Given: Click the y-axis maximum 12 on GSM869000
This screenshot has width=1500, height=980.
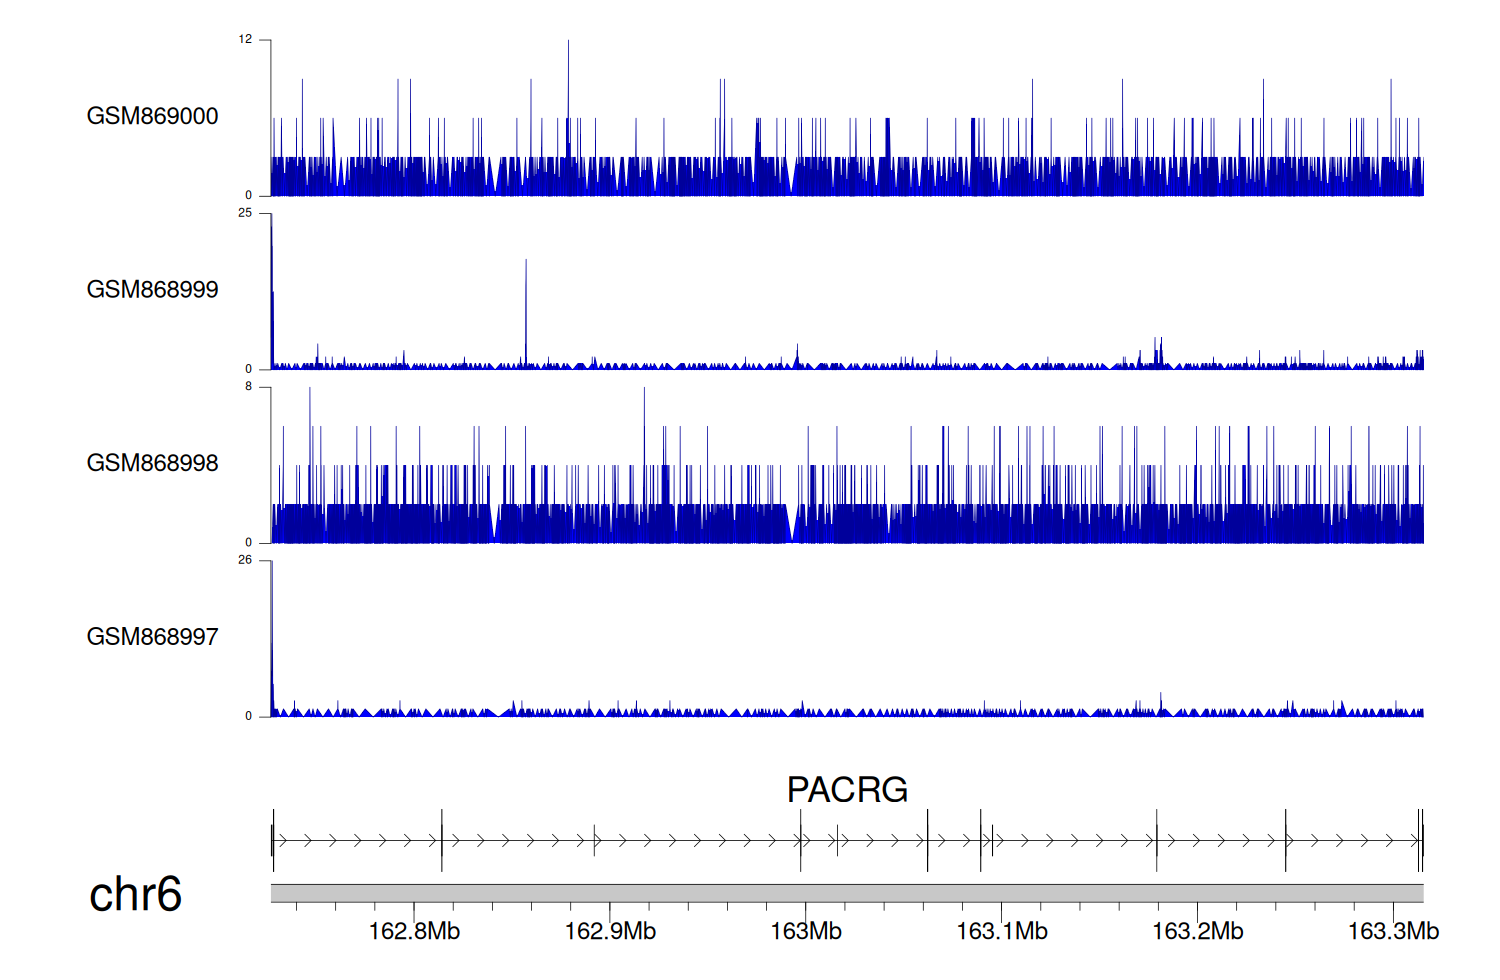Looking at the screenshot, I should point(245,40).
